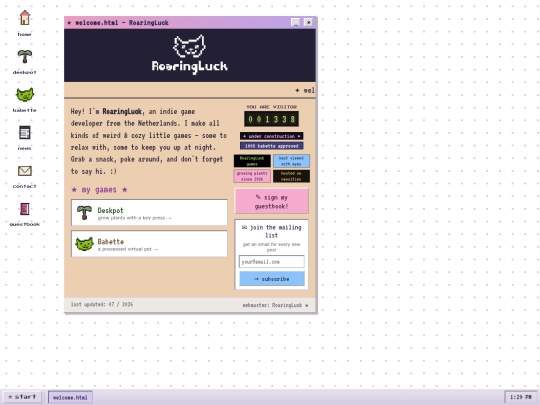Select welcome.html in the taskbar
Image resolution: width=540 pixels, height=405 pixels.
pyautogui.click(x=70, y=397)
